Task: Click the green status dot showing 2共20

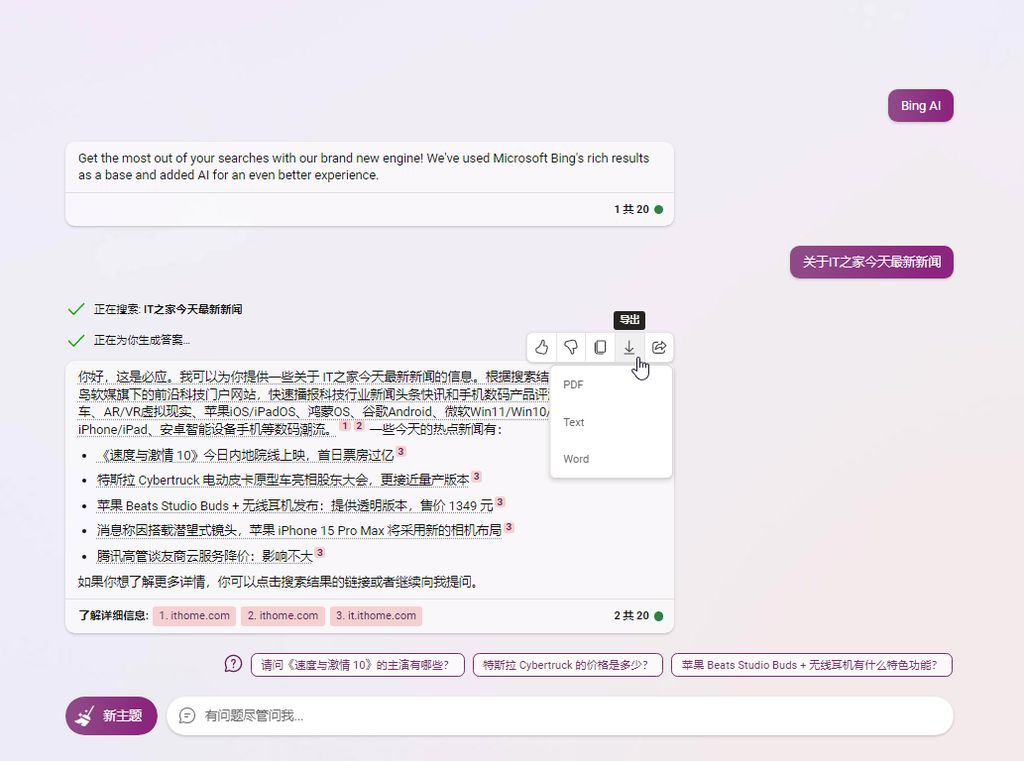Action: [x=658, y=617]
